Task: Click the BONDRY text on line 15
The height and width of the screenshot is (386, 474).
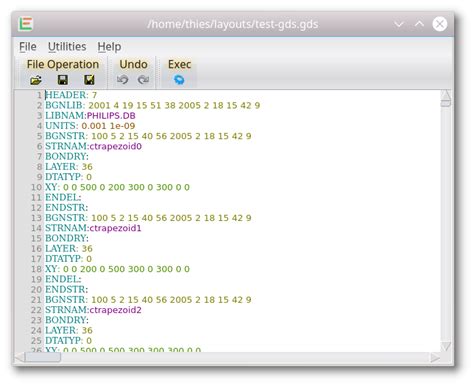Action: [x=67, y=238]
